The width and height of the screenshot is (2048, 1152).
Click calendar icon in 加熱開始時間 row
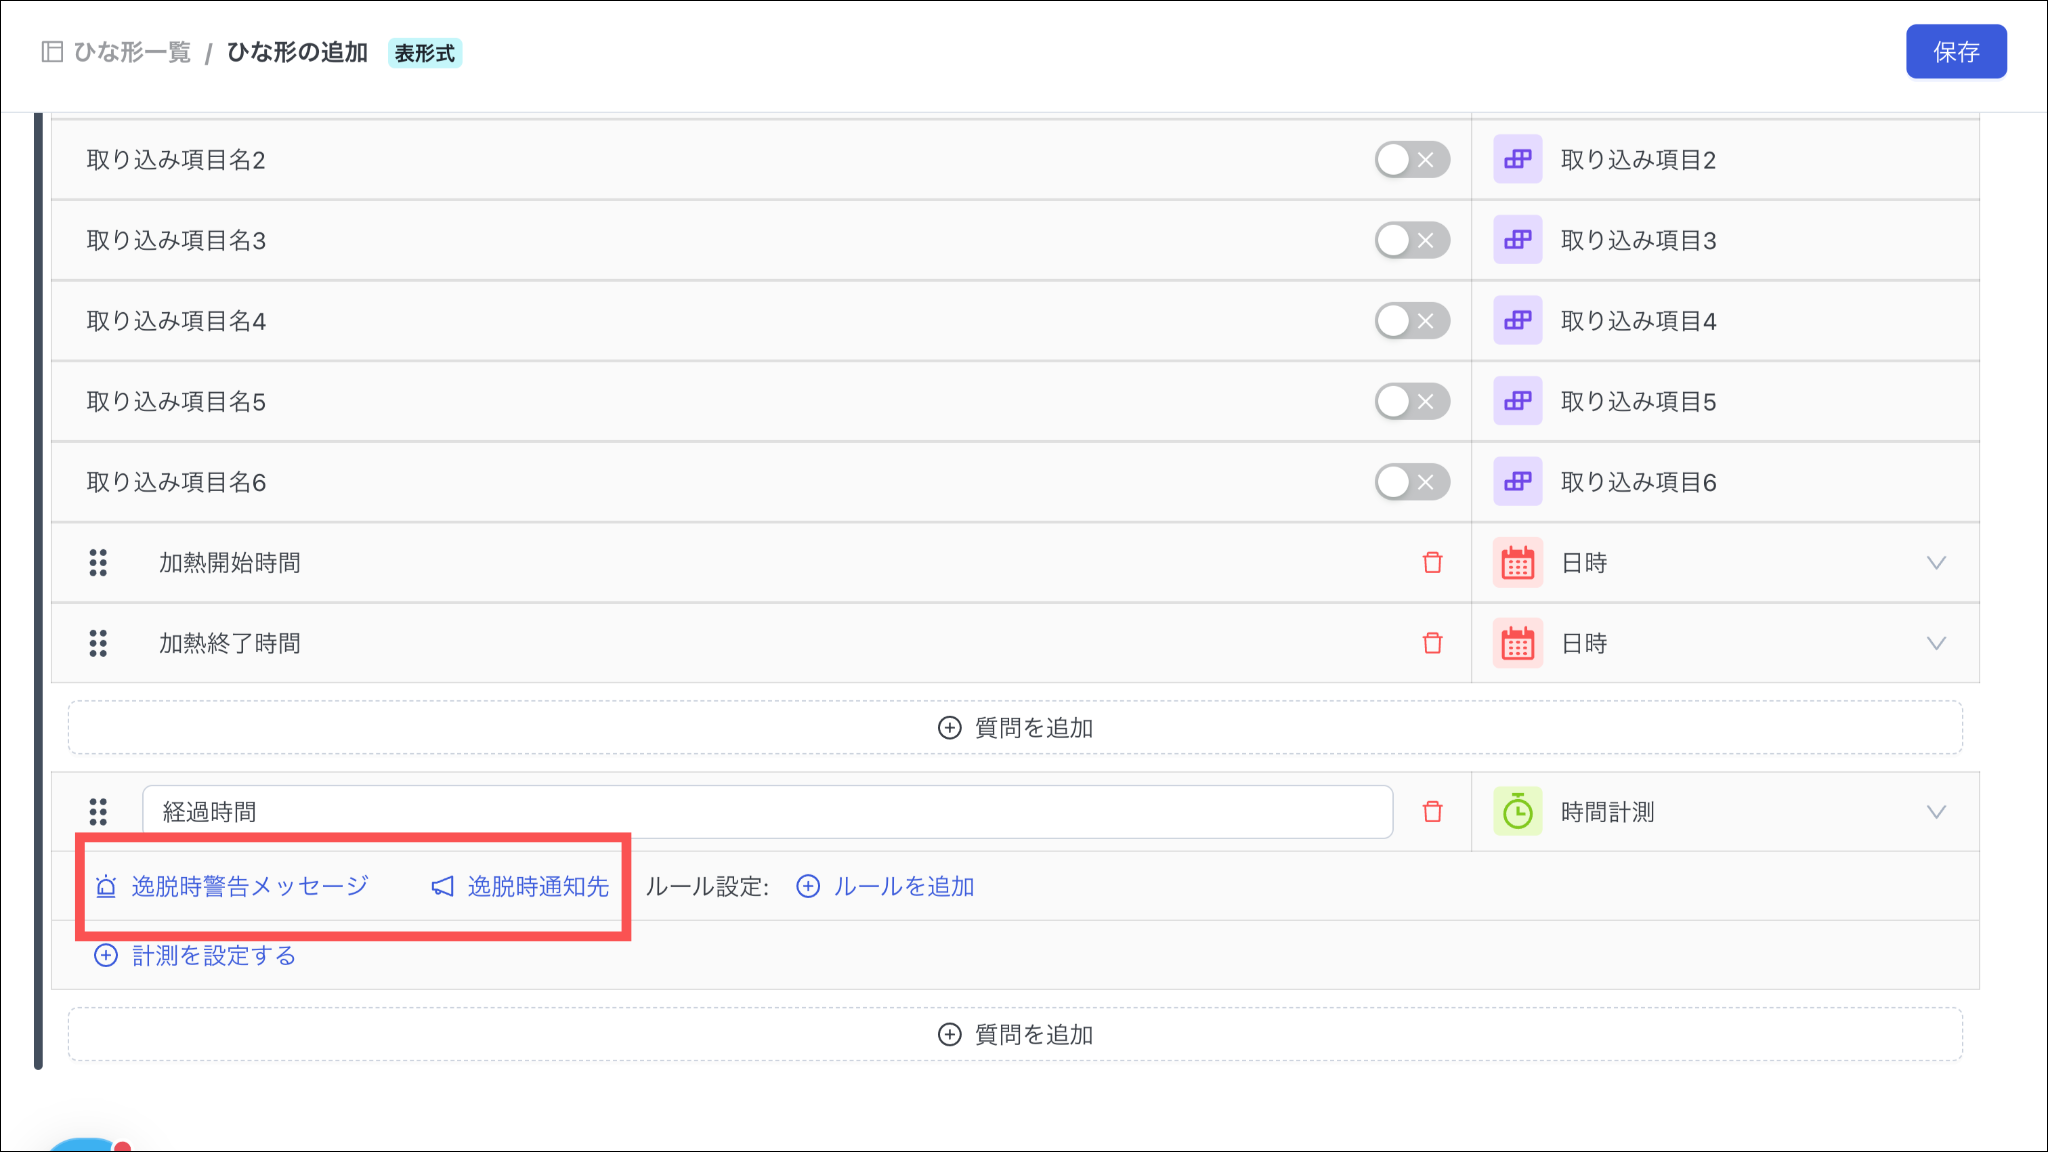(x=1517, y=563)
